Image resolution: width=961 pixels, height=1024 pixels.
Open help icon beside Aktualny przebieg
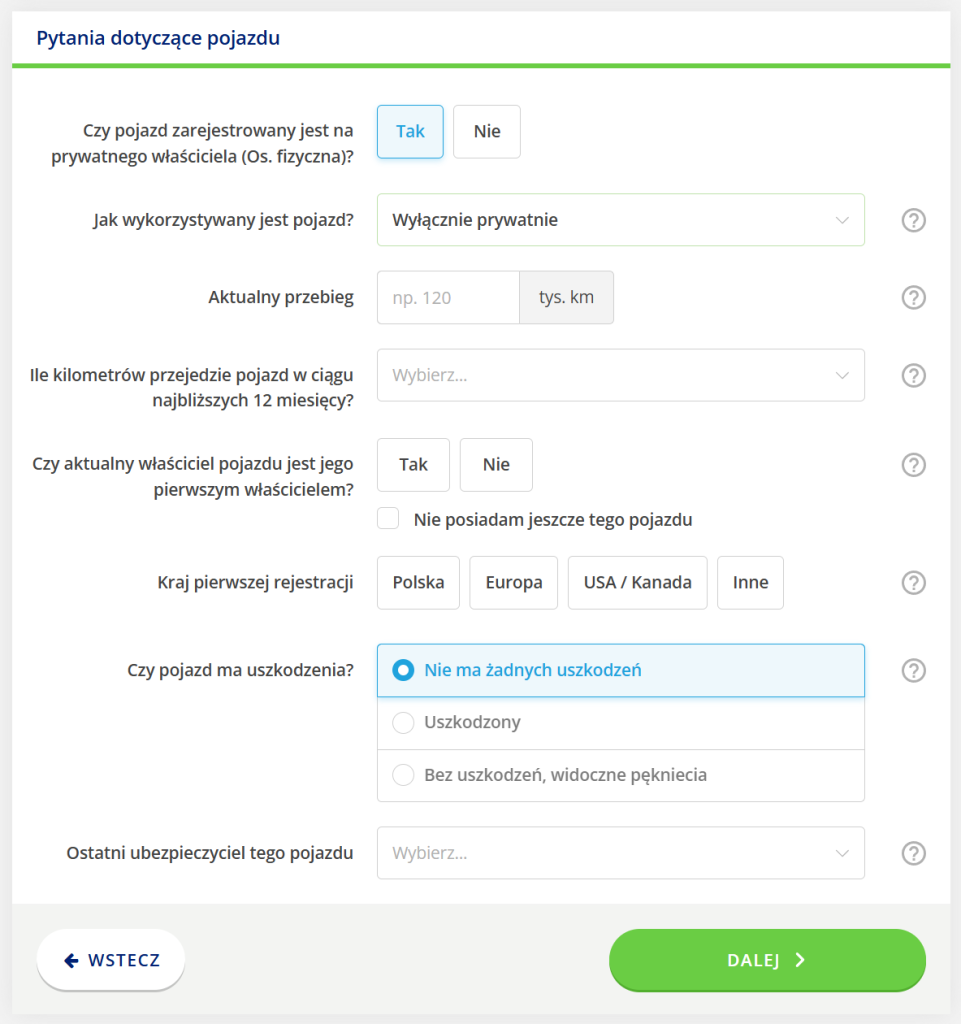[x=913, y=298]
